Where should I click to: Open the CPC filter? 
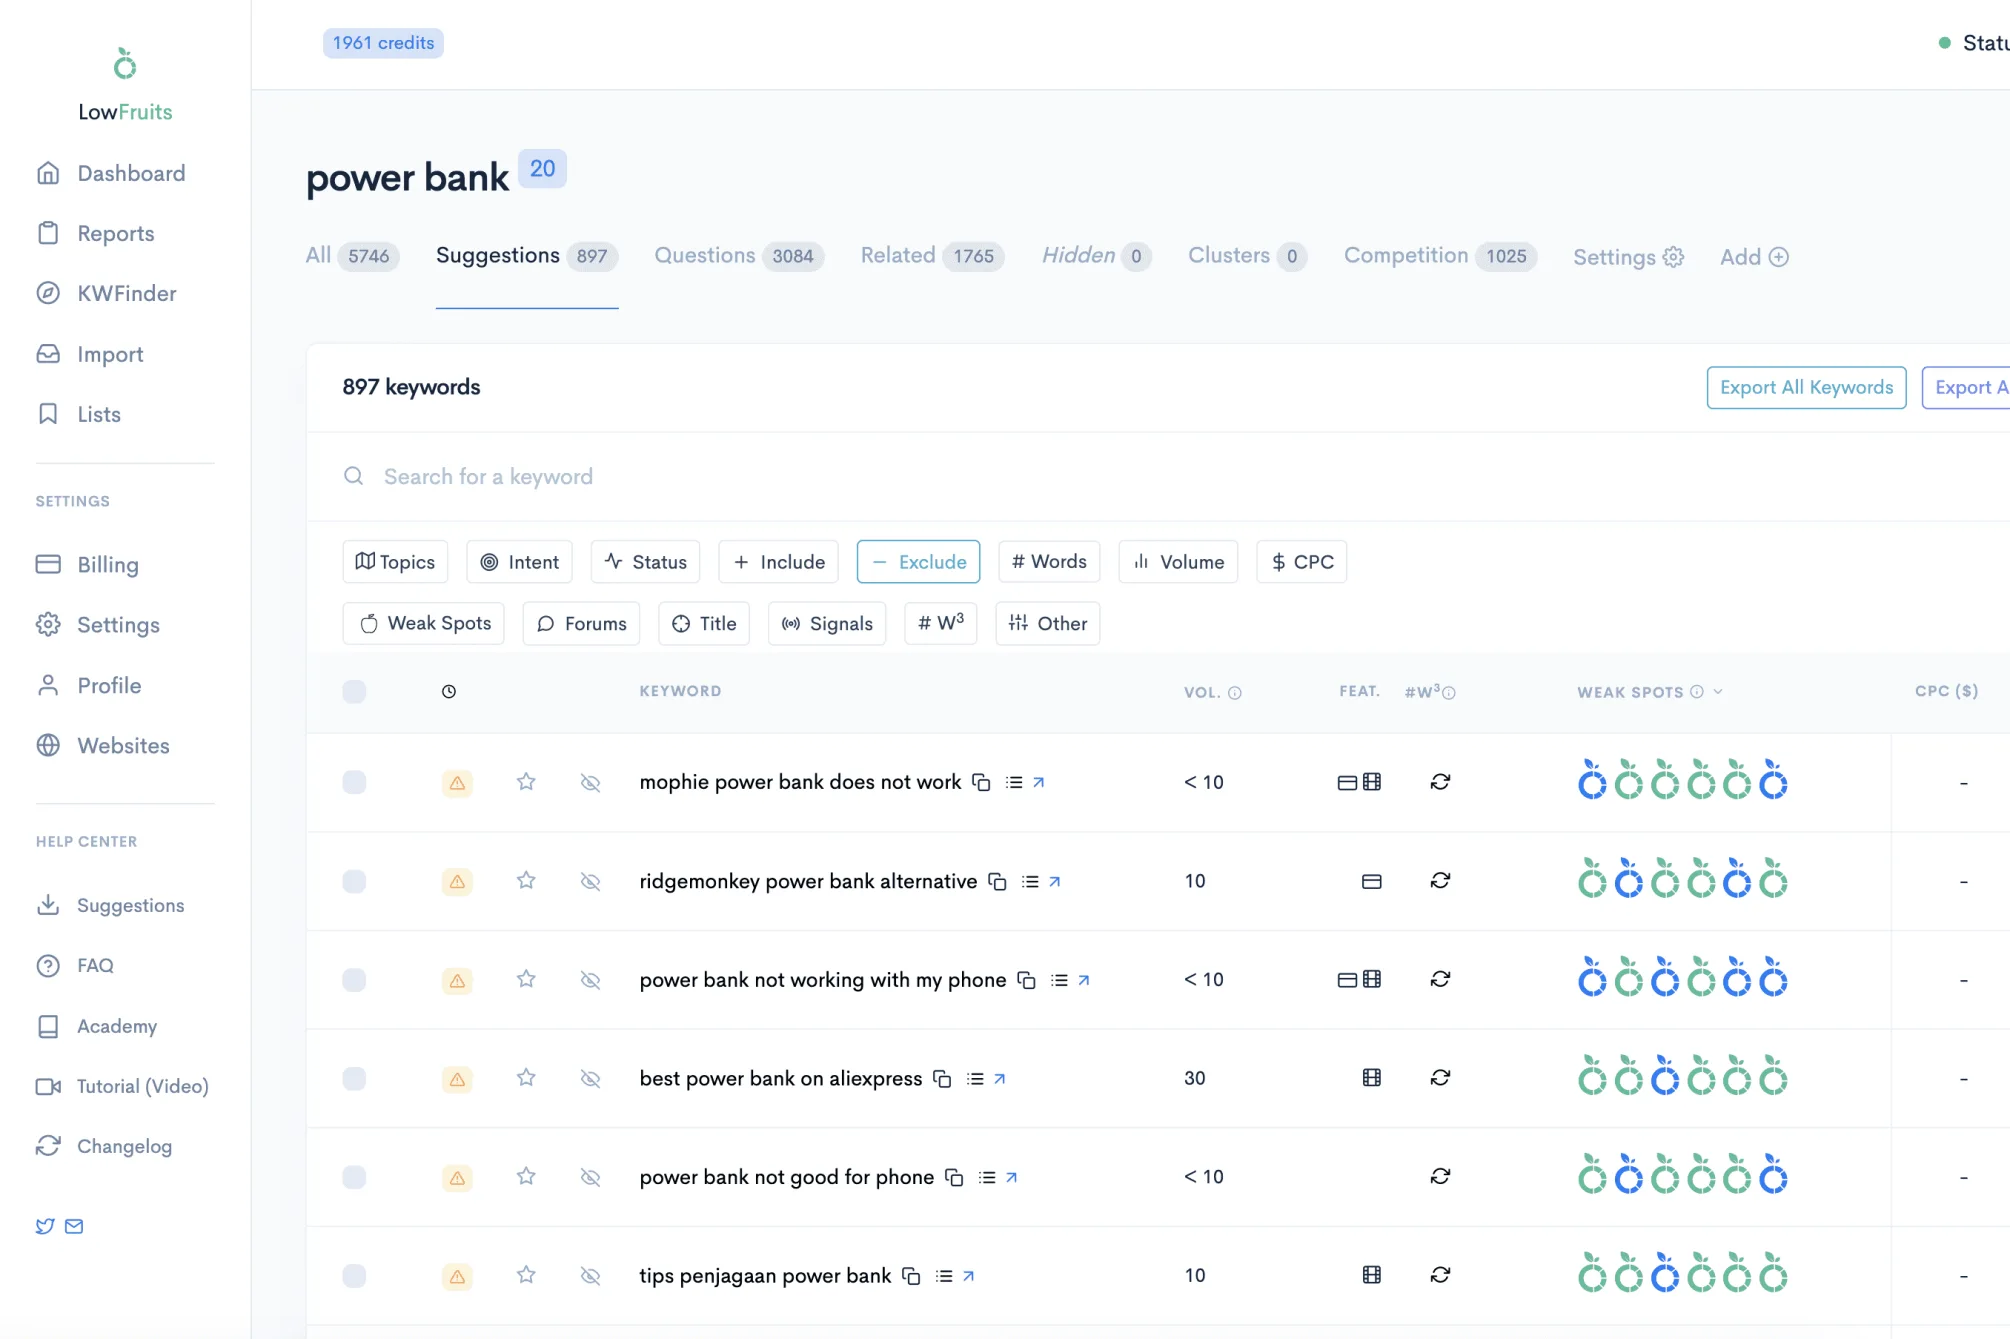coord(1301,562)
